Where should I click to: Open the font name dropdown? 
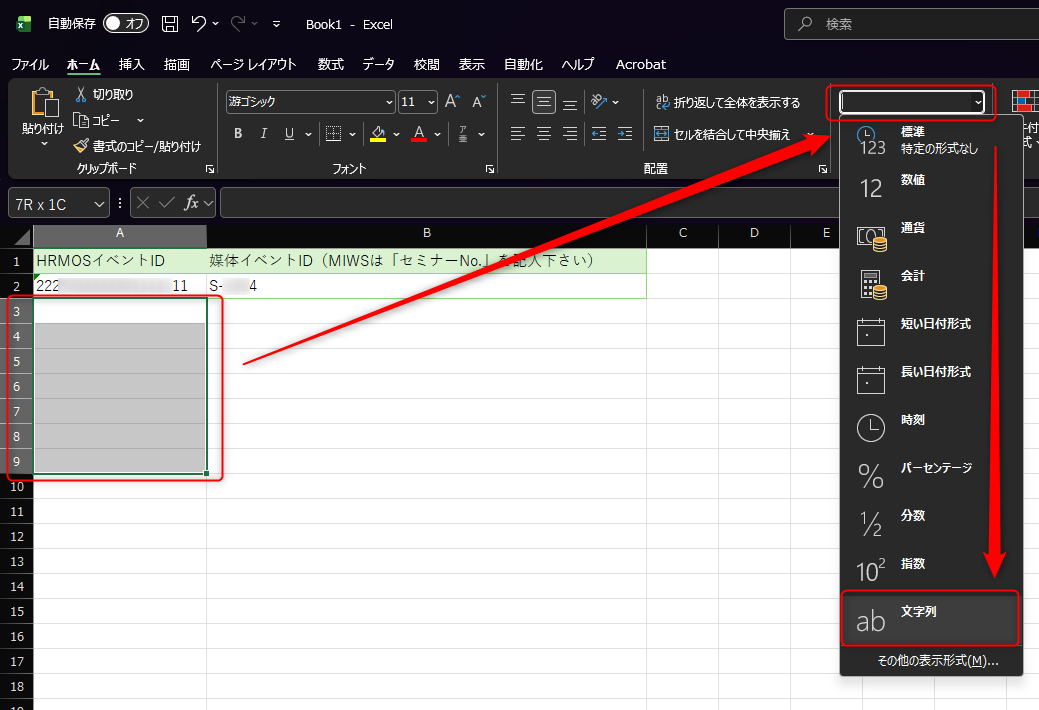click(x=389, y=102)
